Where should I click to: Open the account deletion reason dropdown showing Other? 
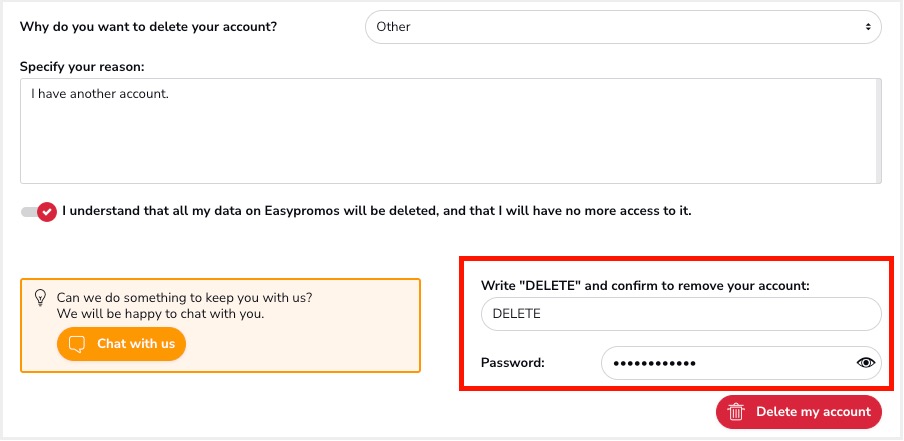click(x=623, y=27)
